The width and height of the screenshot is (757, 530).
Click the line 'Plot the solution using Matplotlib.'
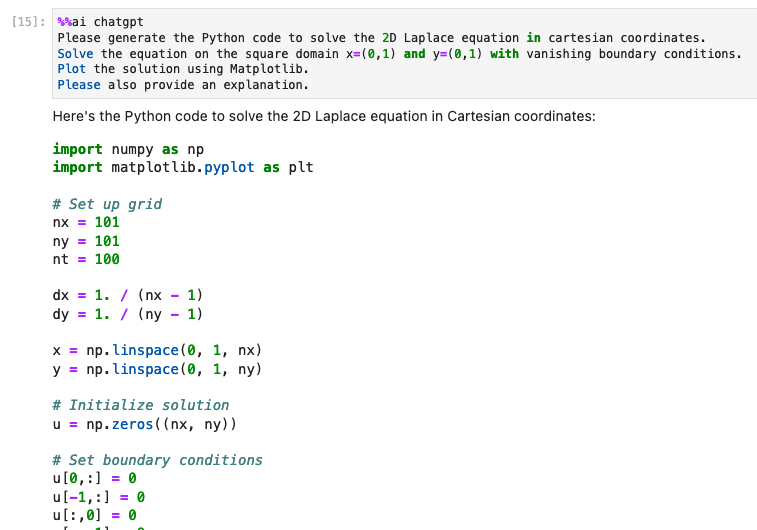coord(183,69)
